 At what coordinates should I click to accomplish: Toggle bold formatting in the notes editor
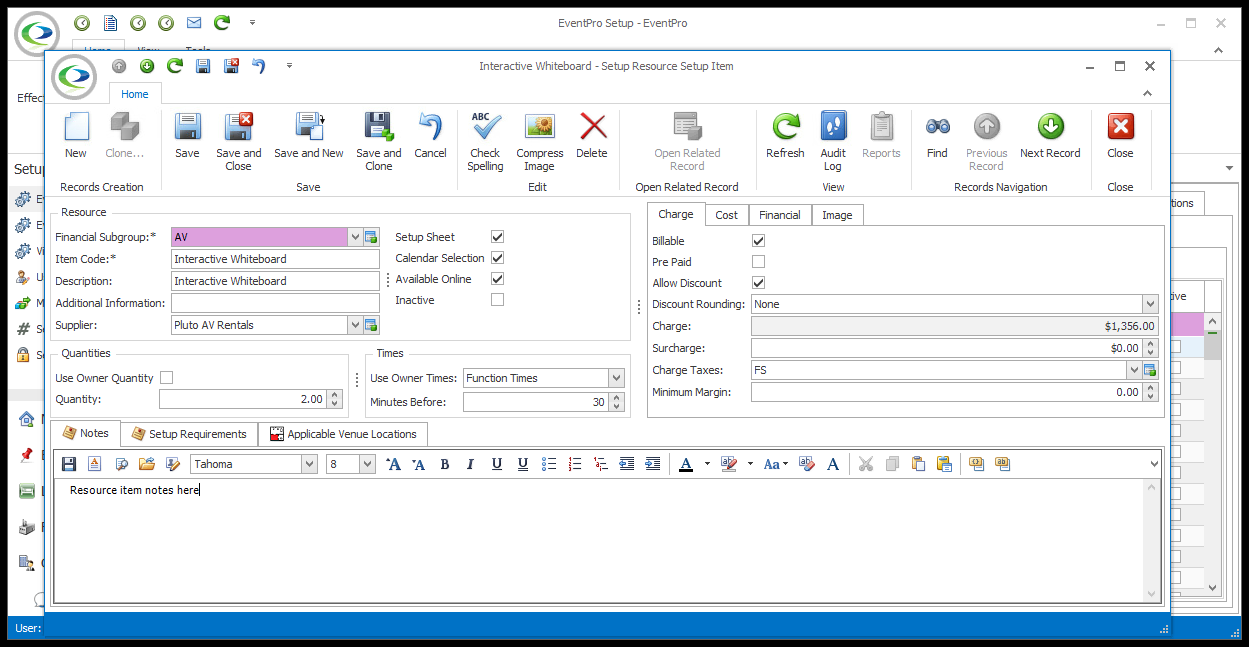click(x=444, y=464)
